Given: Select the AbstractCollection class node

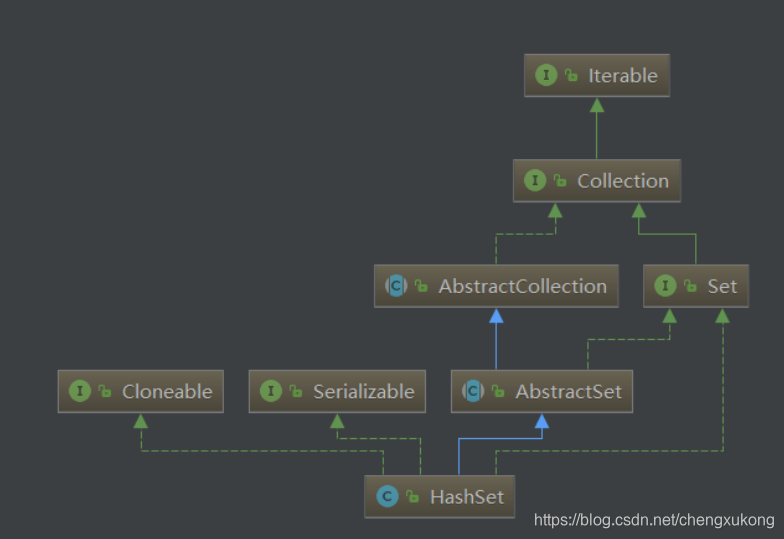Looking at the screenshot, I should click(x=496, y=286).
